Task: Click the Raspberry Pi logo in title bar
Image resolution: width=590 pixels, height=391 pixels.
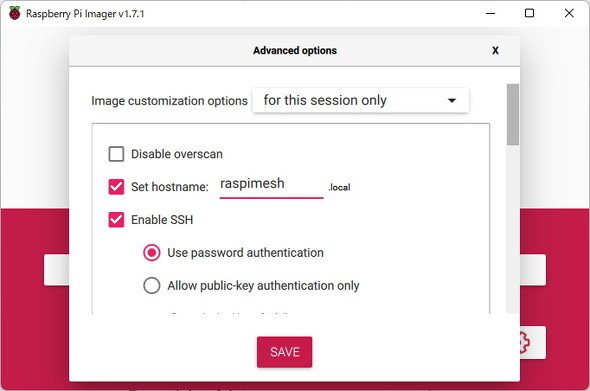Action: click(x=15, y=13)
